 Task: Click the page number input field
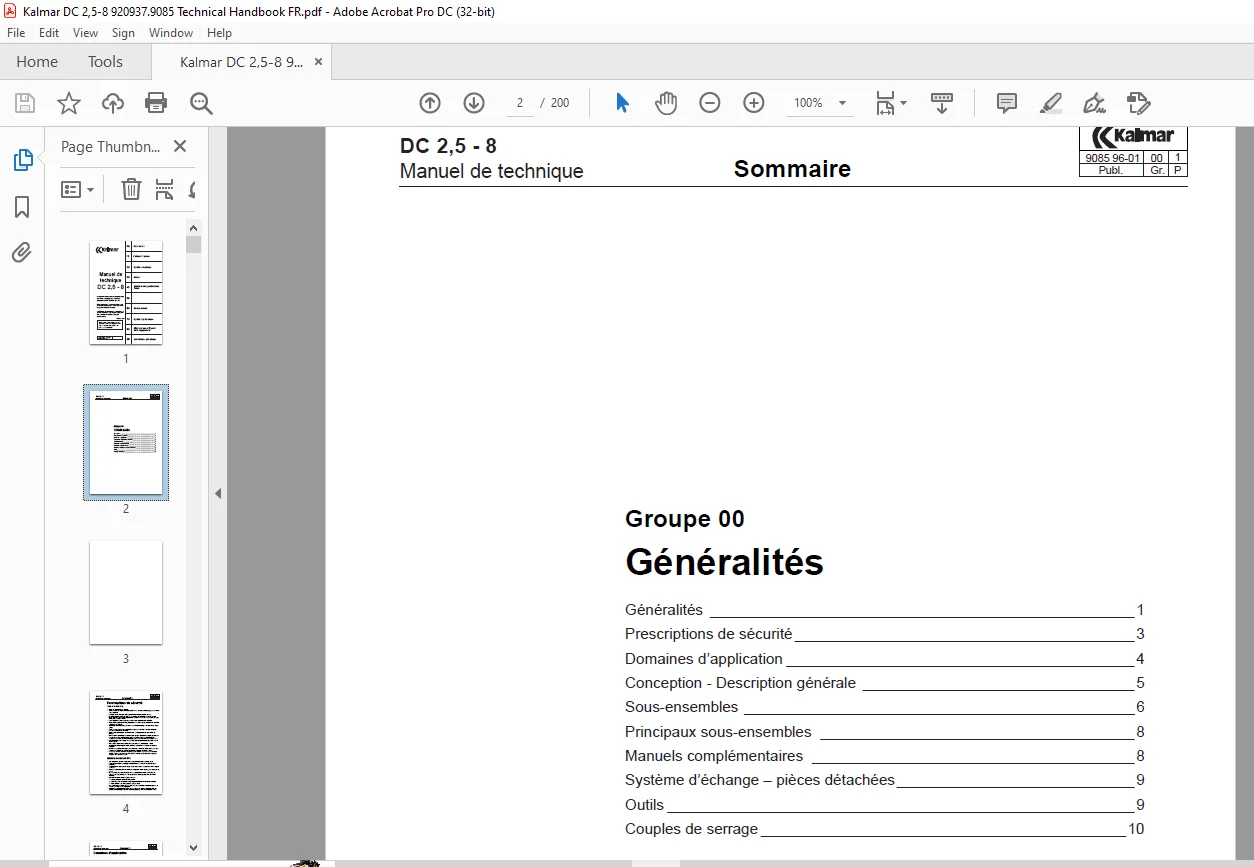[x=520, y=103]
